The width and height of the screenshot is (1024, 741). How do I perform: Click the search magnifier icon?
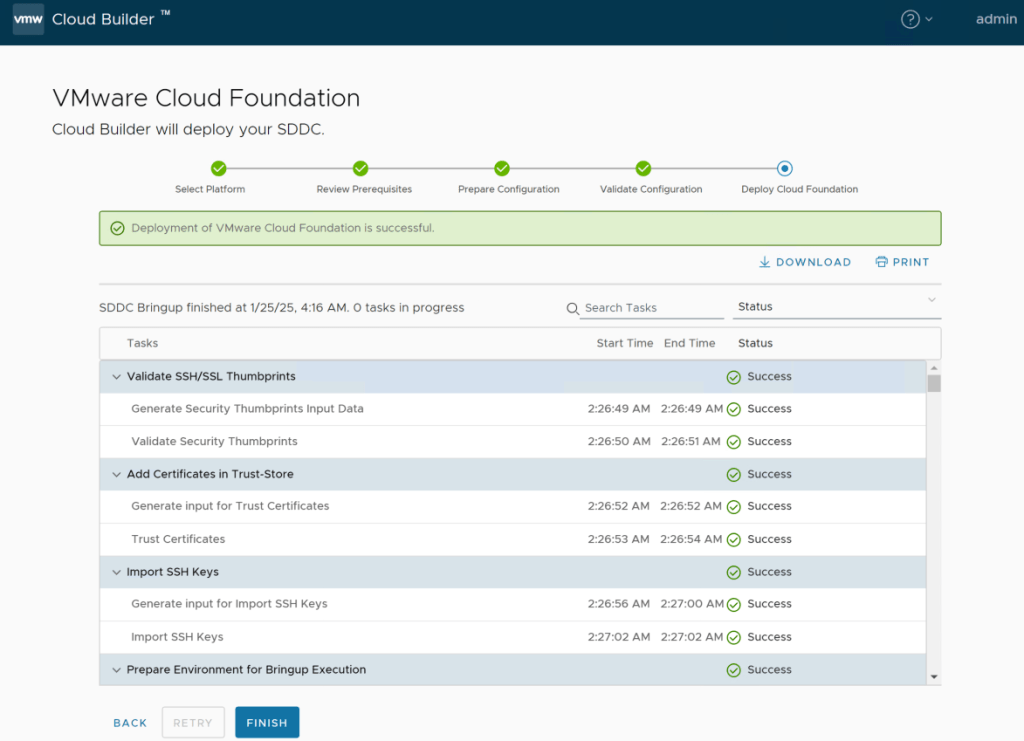coord(573,308)
